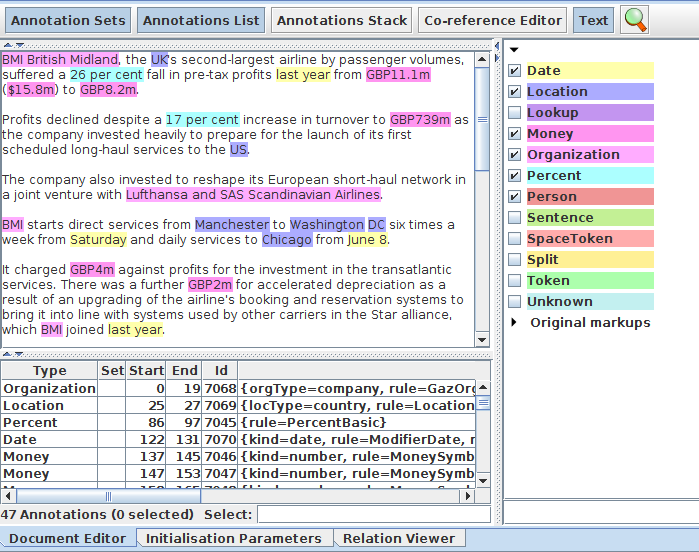The width and height of the screenshot is (699, 552).
Task: Click the text pane vertical scrollbar thumb
Action: point(482,119)
